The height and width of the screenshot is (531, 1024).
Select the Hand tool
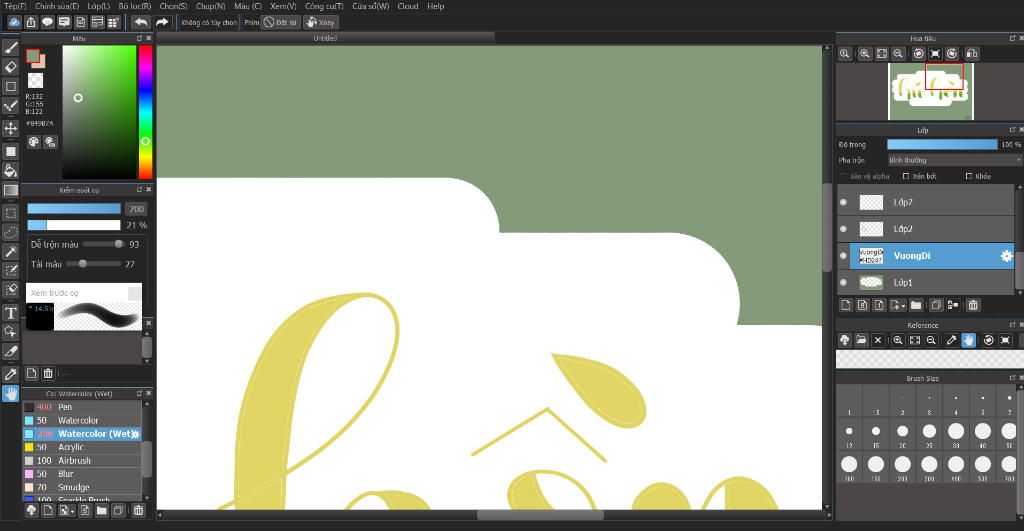(10, 393)
